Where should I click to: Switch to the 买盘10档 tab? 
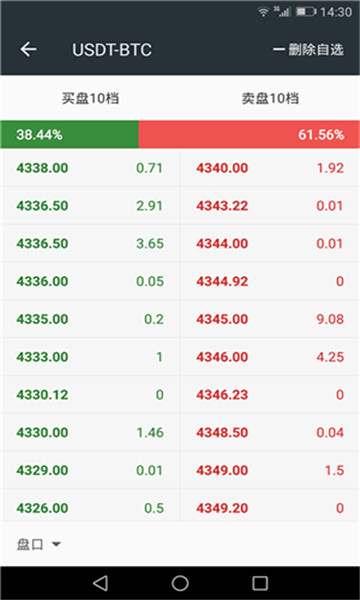click(x=91, y=98)
